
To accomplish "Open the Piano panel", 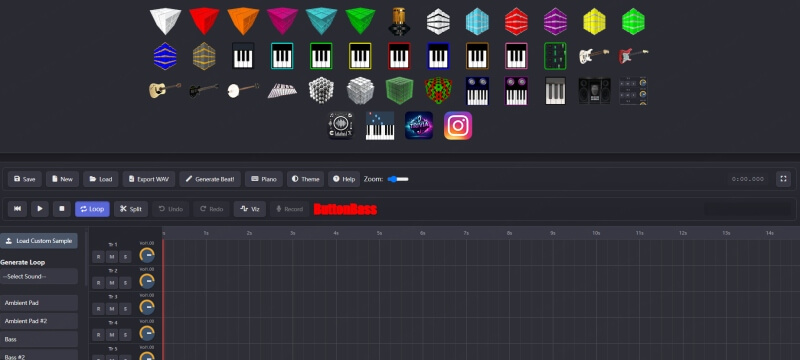I will tap(264, 179).
